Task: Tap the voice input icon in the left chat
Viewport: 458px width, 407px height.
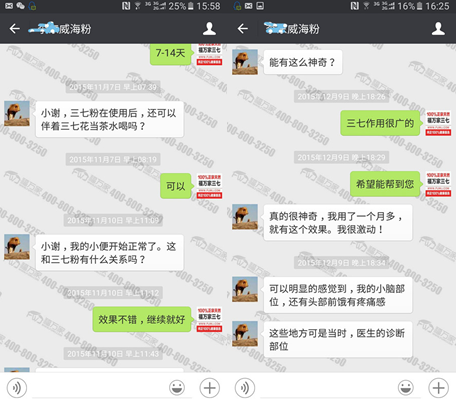Action: [17, 388]
